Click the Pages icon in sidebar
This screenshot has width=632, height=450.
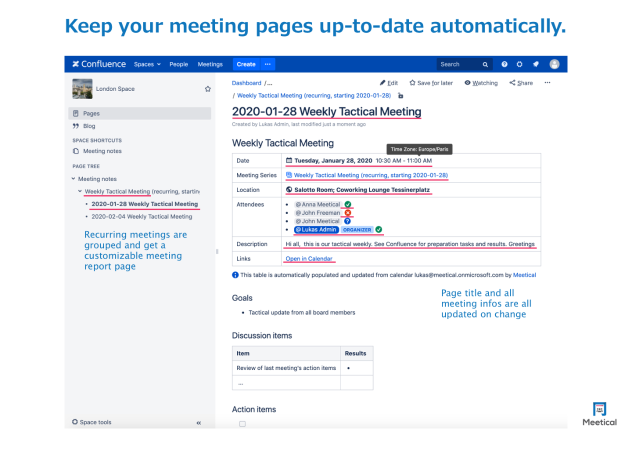(76, 113)
